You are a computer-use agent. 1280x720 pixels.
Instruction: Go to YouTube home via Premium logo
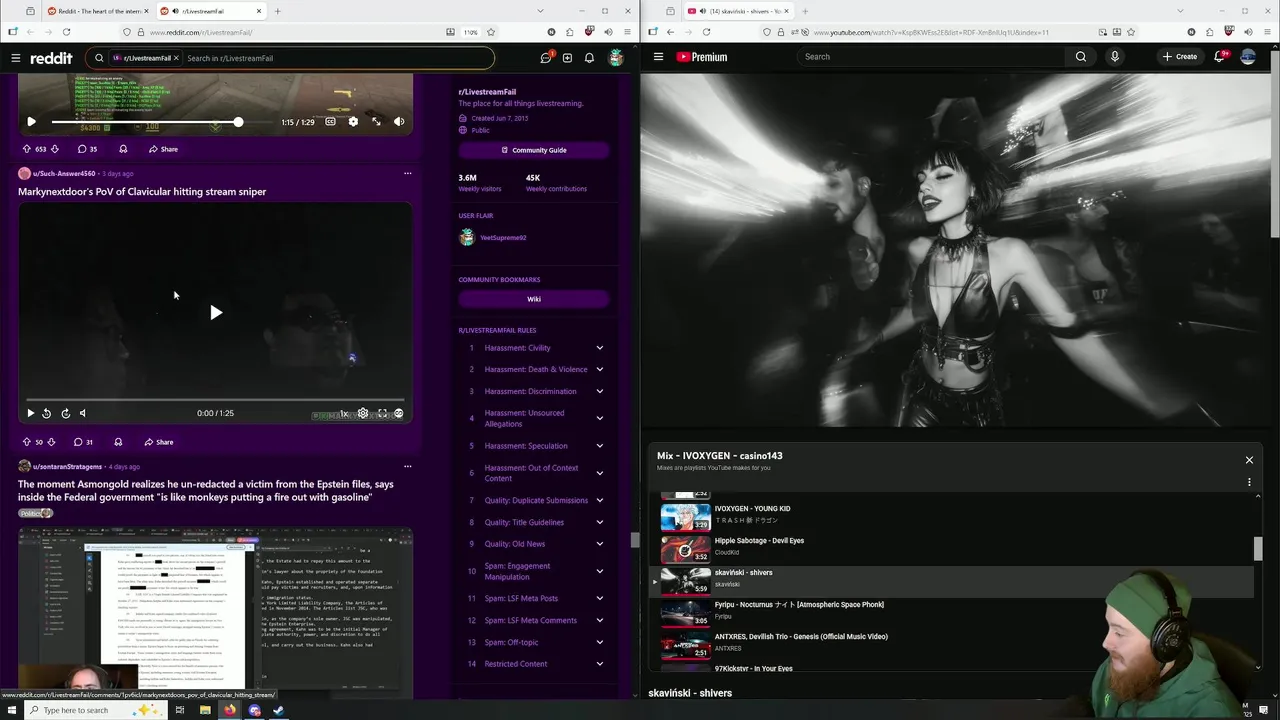coord(702,57)
